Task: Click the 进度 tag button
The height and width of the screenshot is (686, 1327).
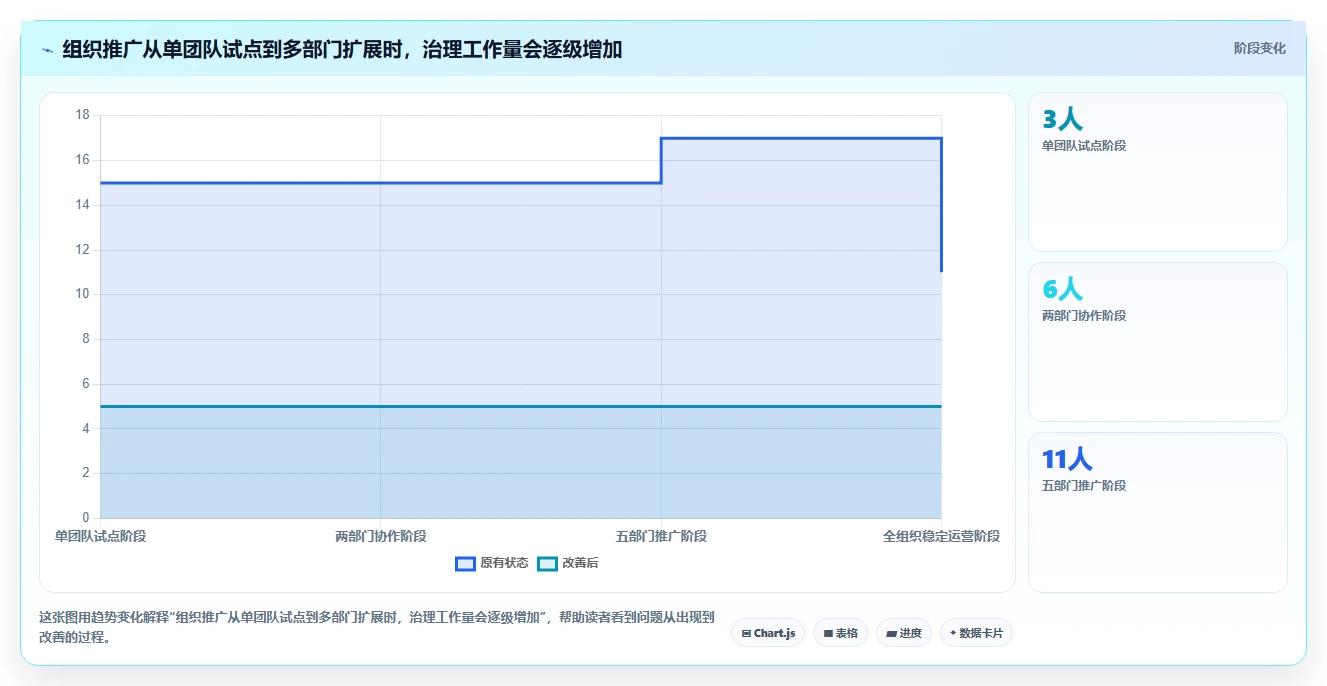Action: [x=904, y=633]
